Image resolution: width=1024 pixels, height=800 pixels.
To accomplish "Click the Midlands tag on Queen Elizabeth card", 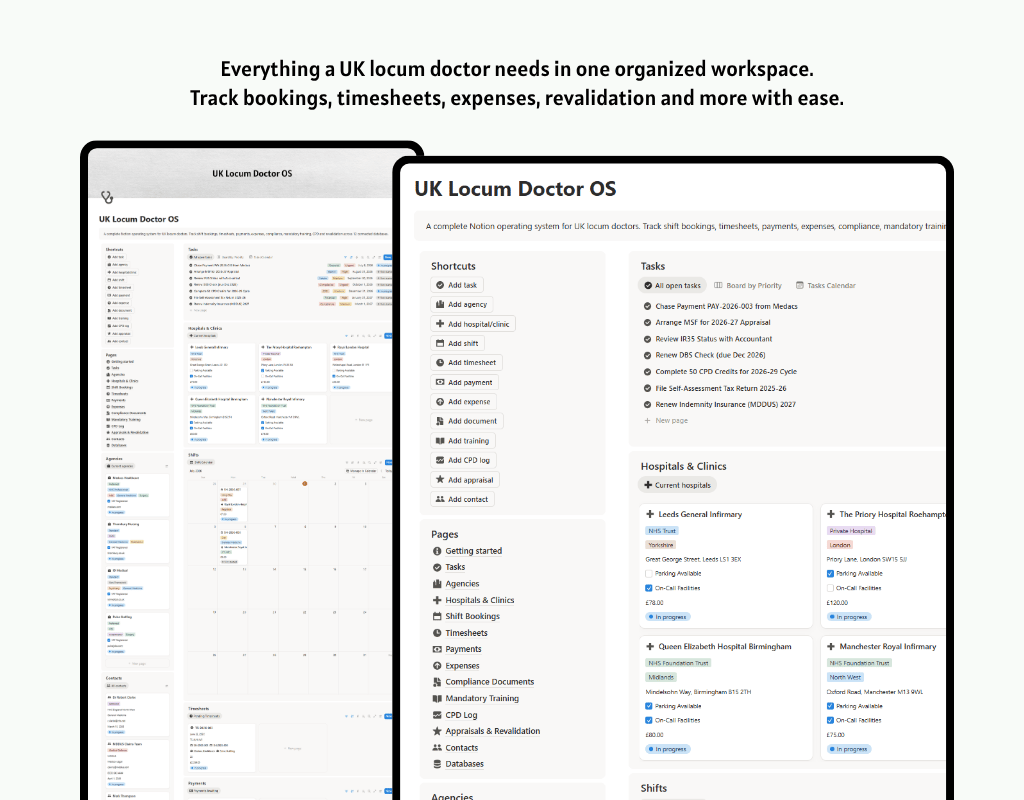I will (661, 677).
